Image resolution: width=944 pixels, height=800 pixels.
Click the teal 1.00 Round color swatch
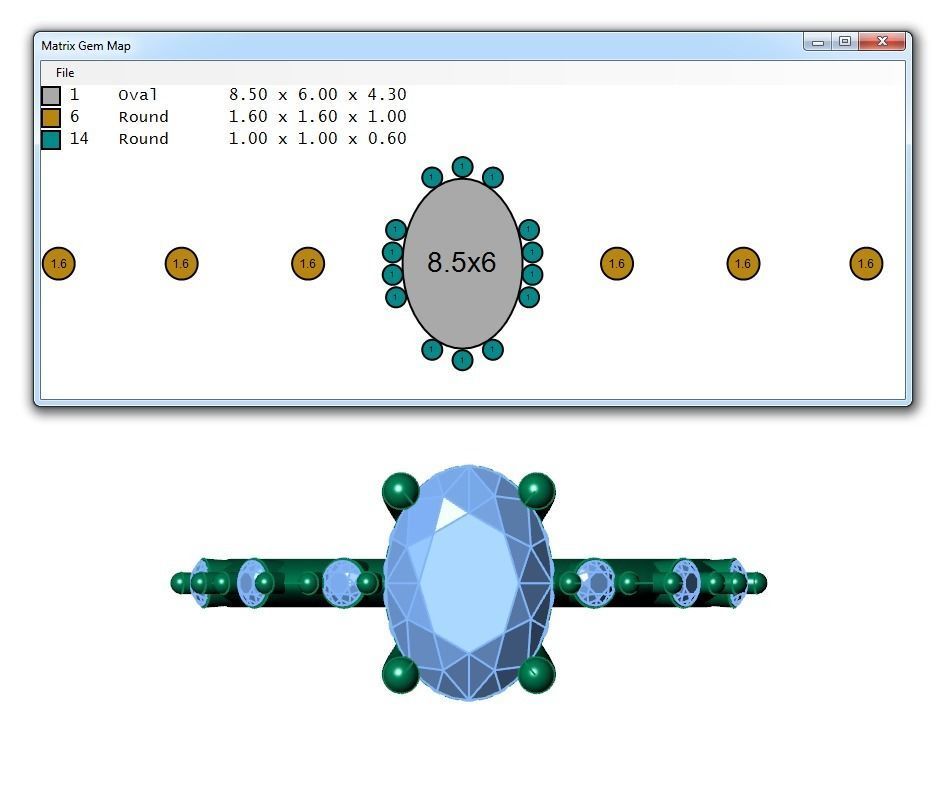pyautogui.click(x=51, y=140)
